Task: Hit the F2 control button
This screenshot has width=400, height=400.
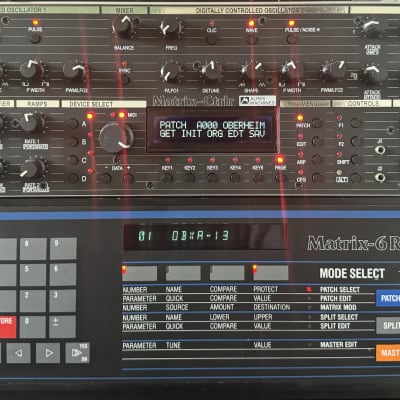Action: (x=356, y=141)
